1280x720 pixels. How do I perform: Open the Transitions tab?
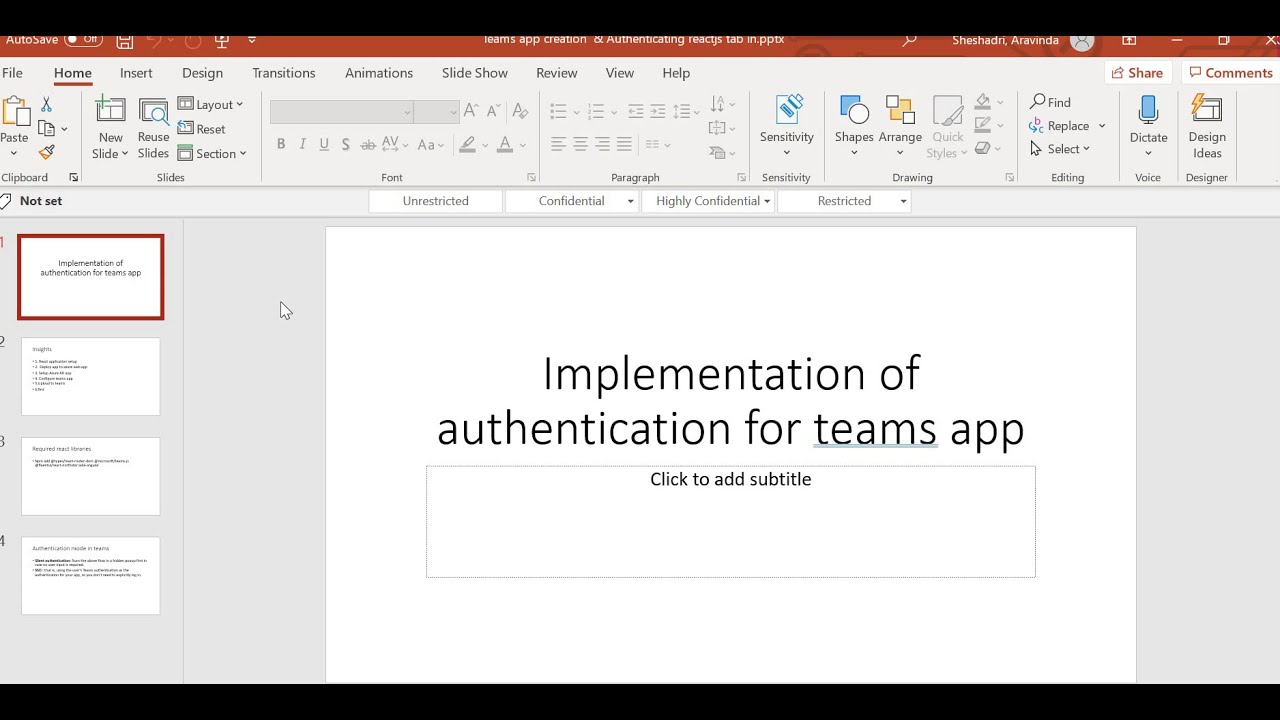point(284,73)
